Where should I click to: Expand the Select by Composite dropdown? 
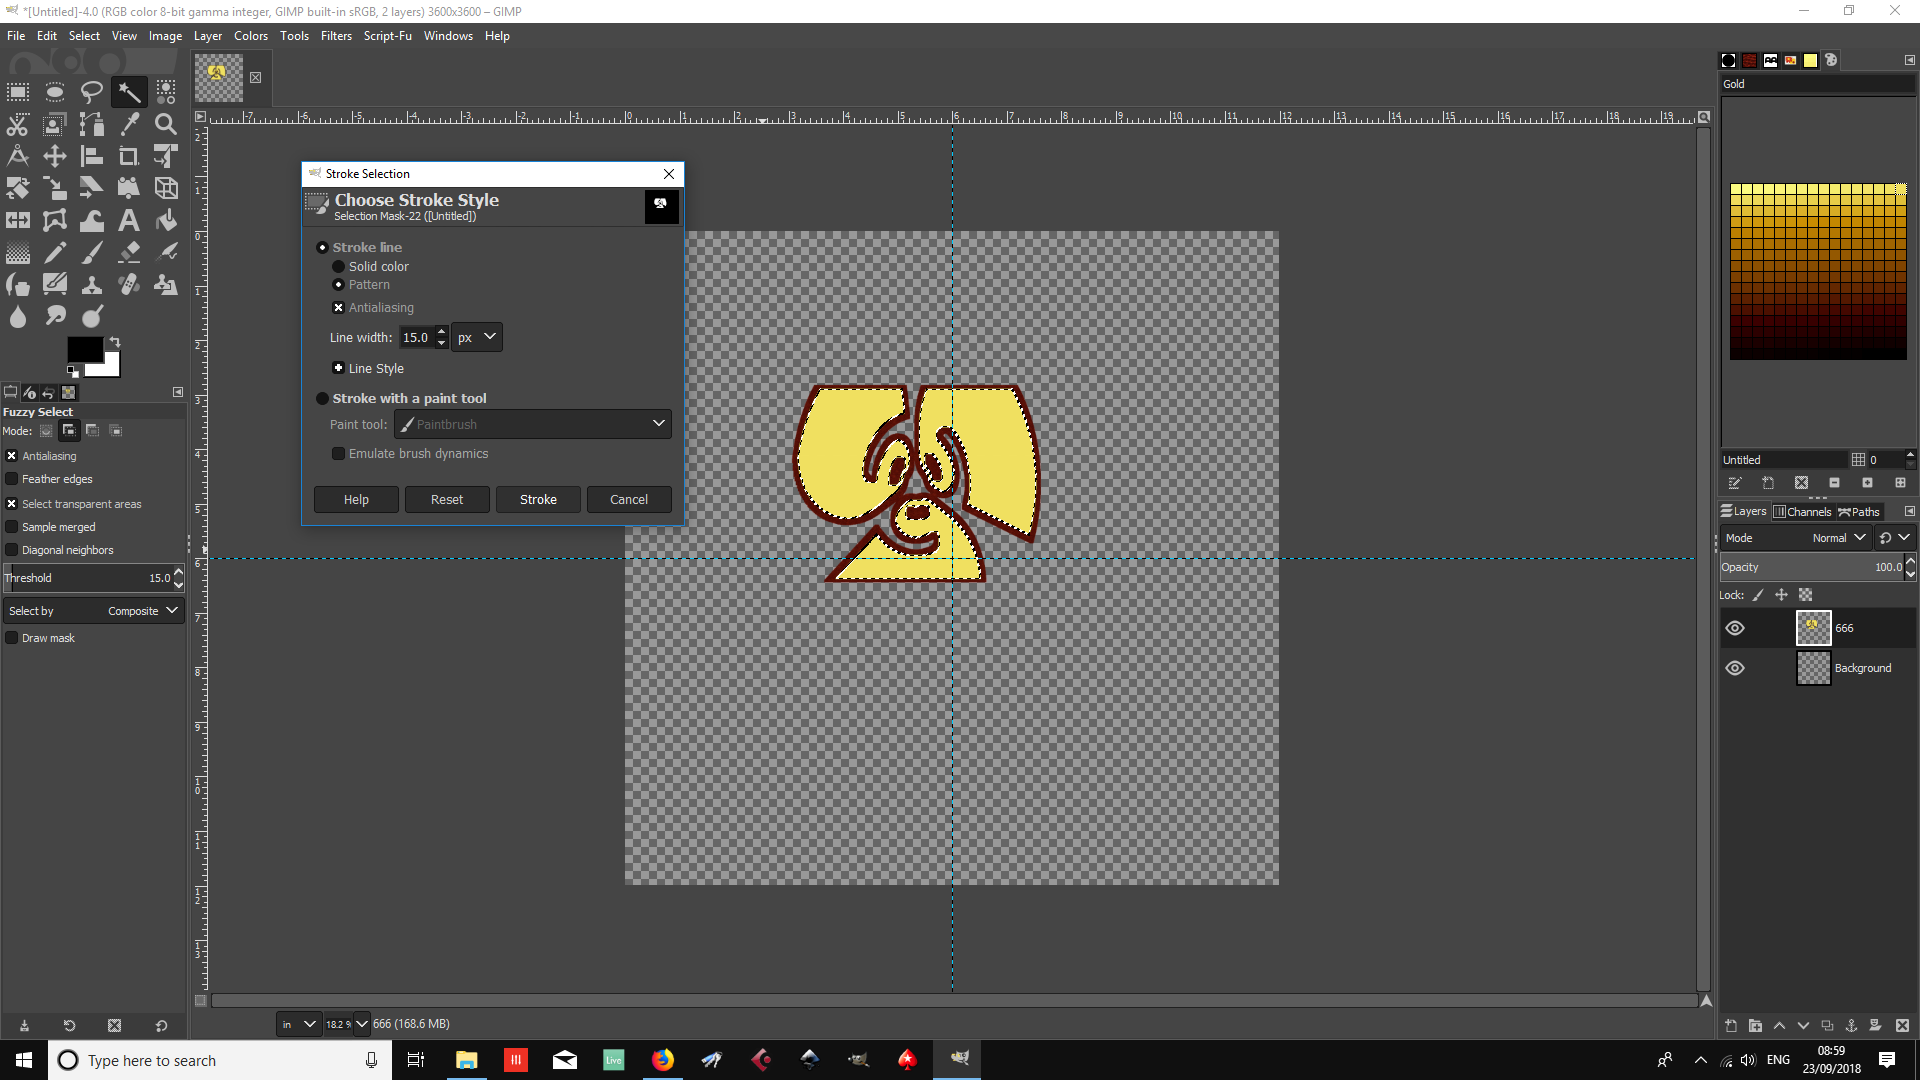coord(93,611)
